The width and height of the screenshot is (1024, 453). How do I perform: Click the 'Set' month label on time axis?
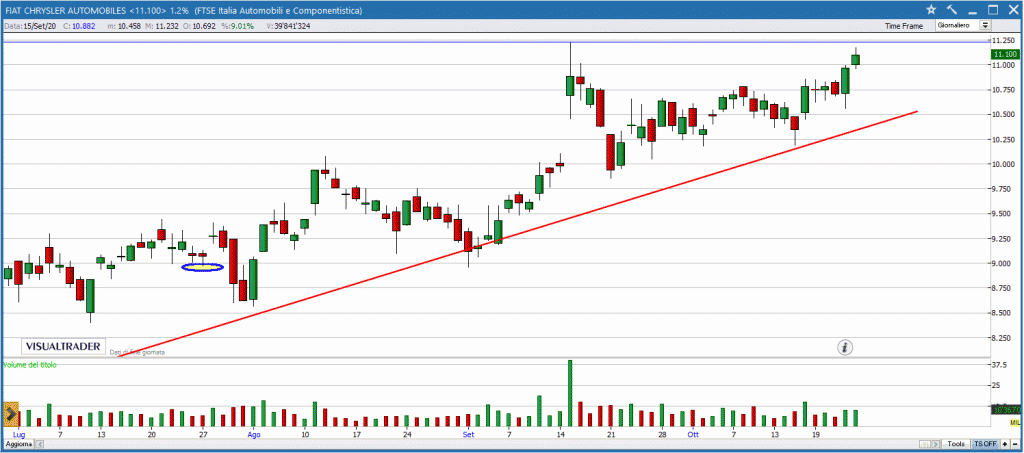468,433
